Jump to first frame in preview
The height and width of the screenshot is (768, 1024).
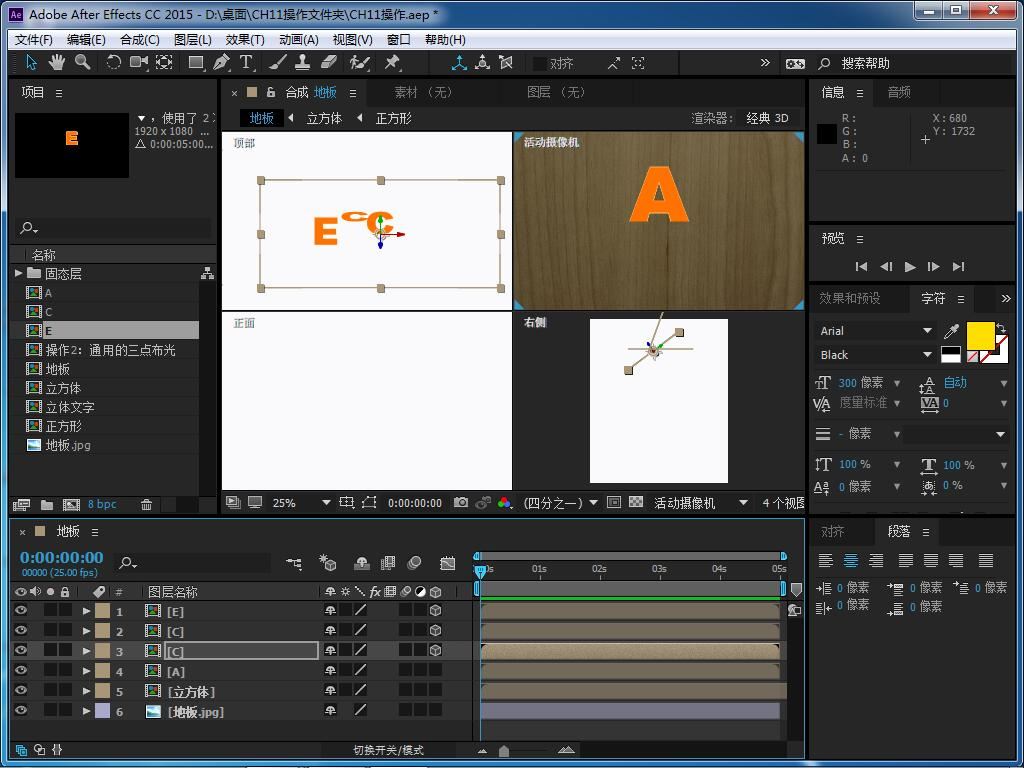[x=861, y=266]
